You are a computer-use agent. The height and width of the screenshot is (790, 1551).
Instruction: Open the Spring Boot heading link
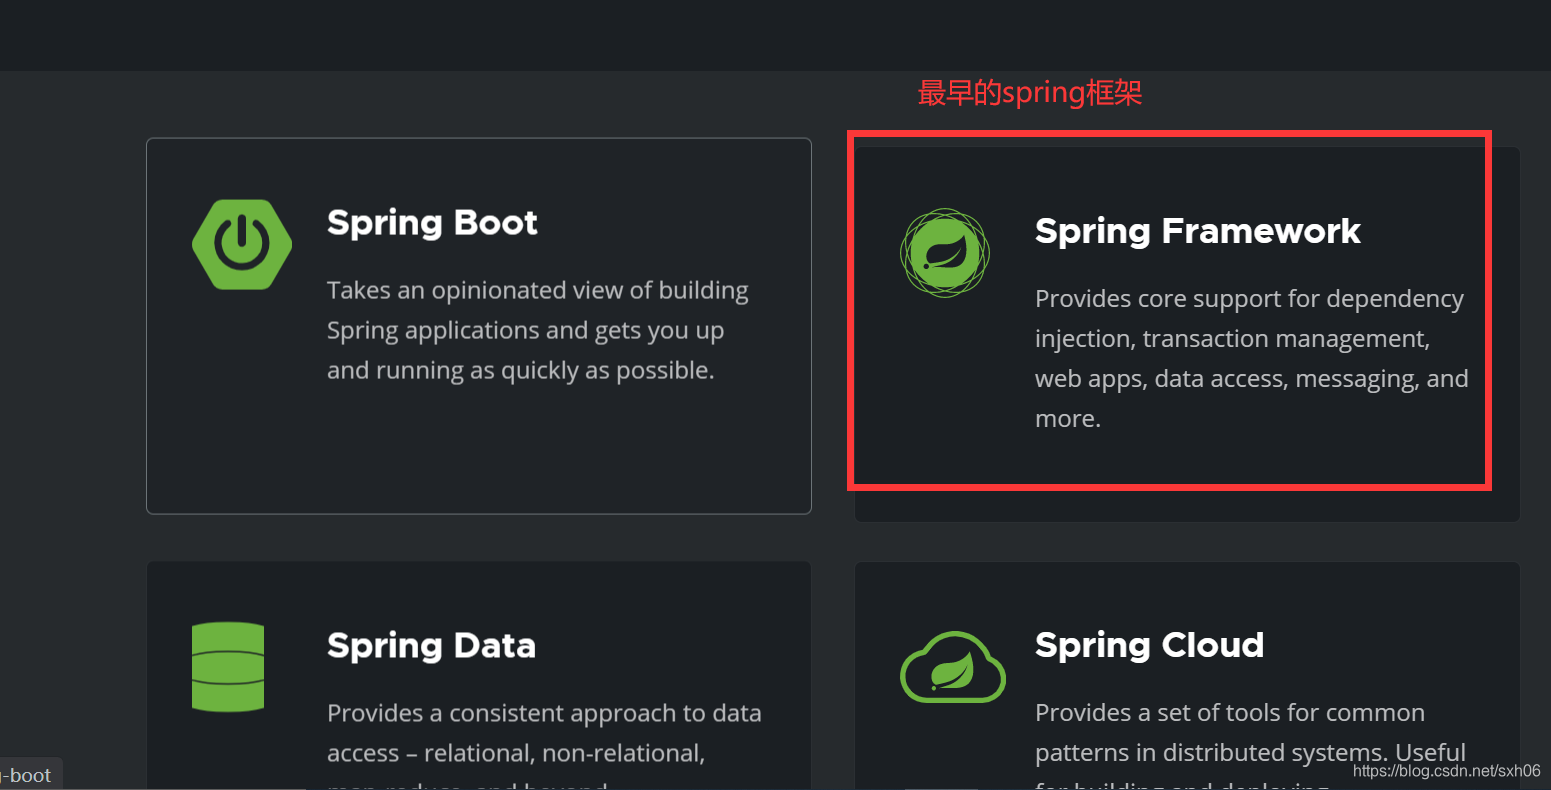pyautogui.click(x=432, y=223)
